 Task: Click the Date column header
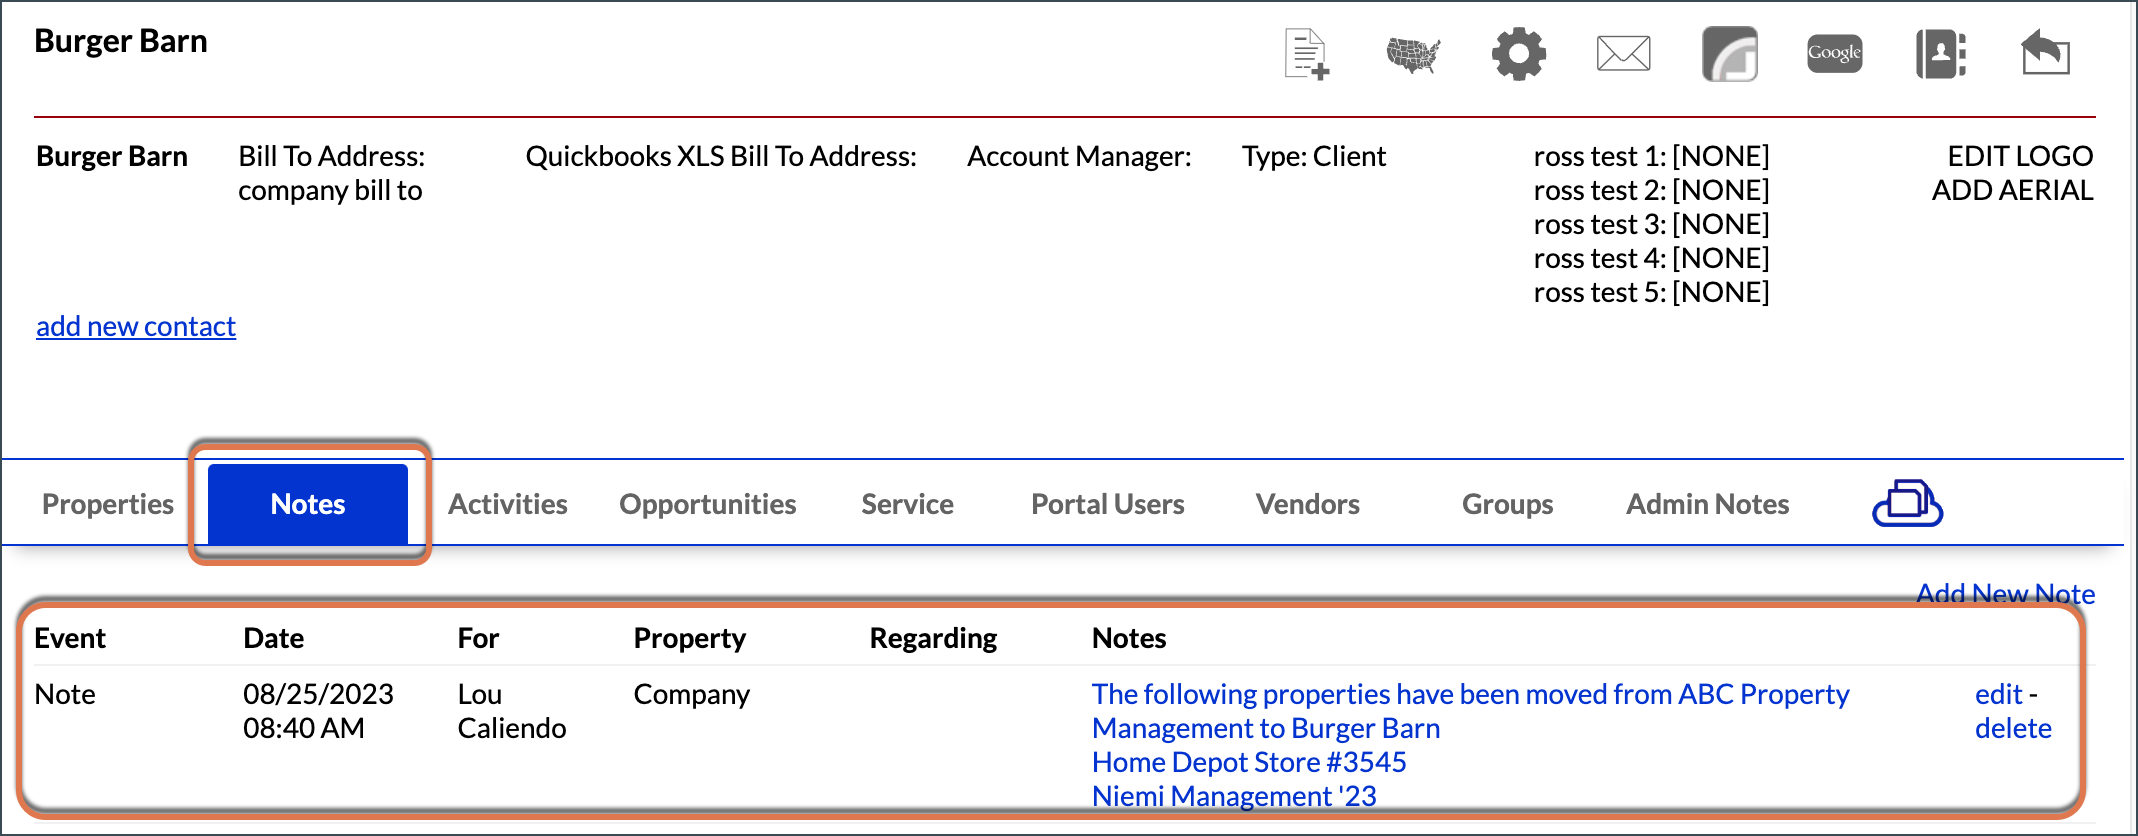(274, 638)
